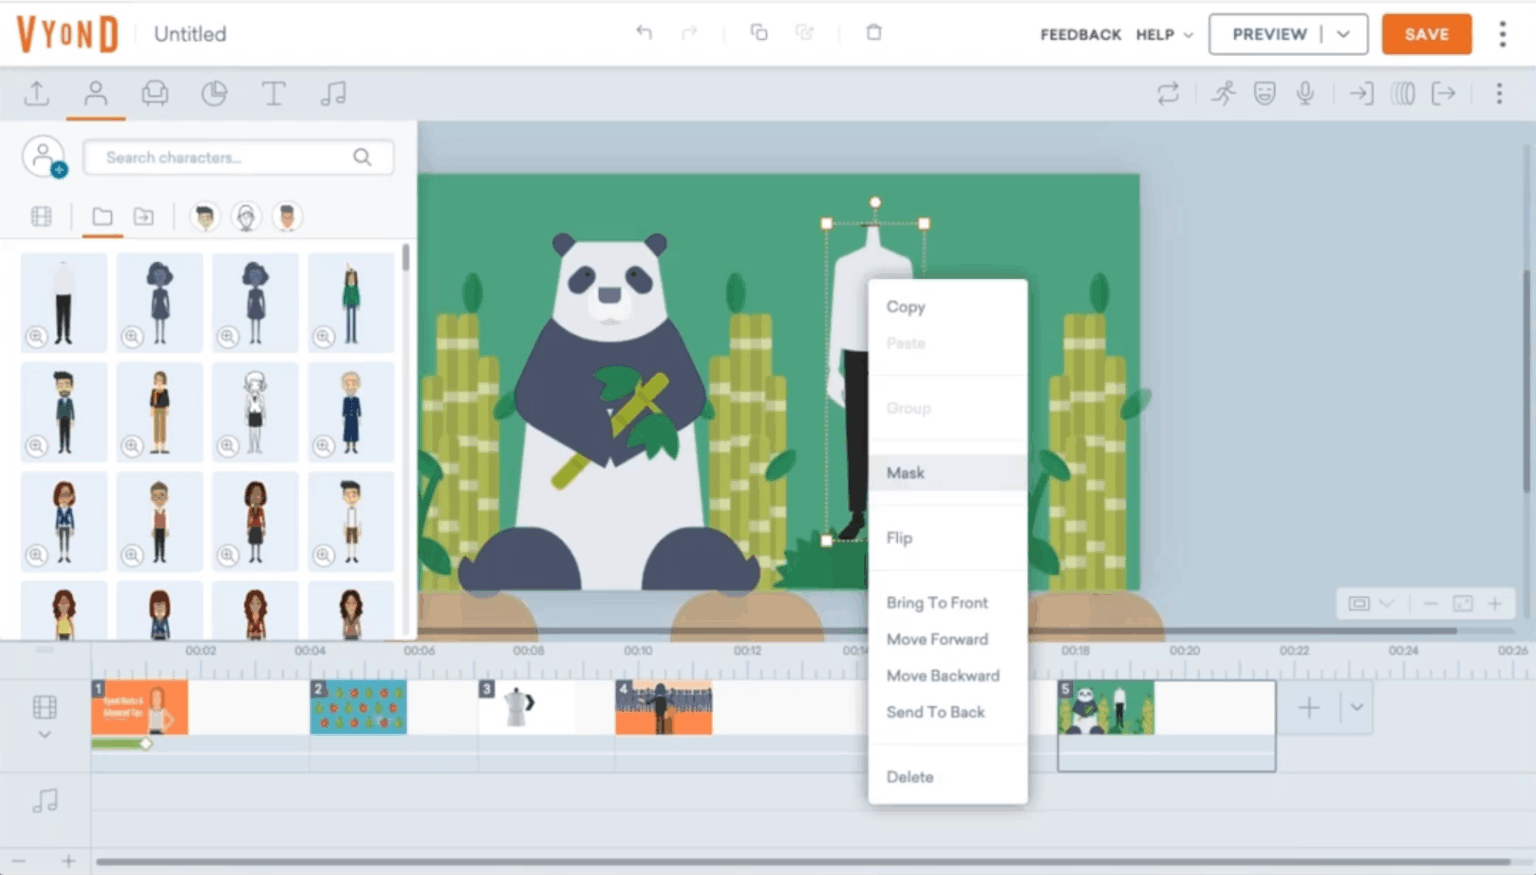Screen dimensions: 1536x875
Task: Open the Feedback link
Action: [1080, 34]
